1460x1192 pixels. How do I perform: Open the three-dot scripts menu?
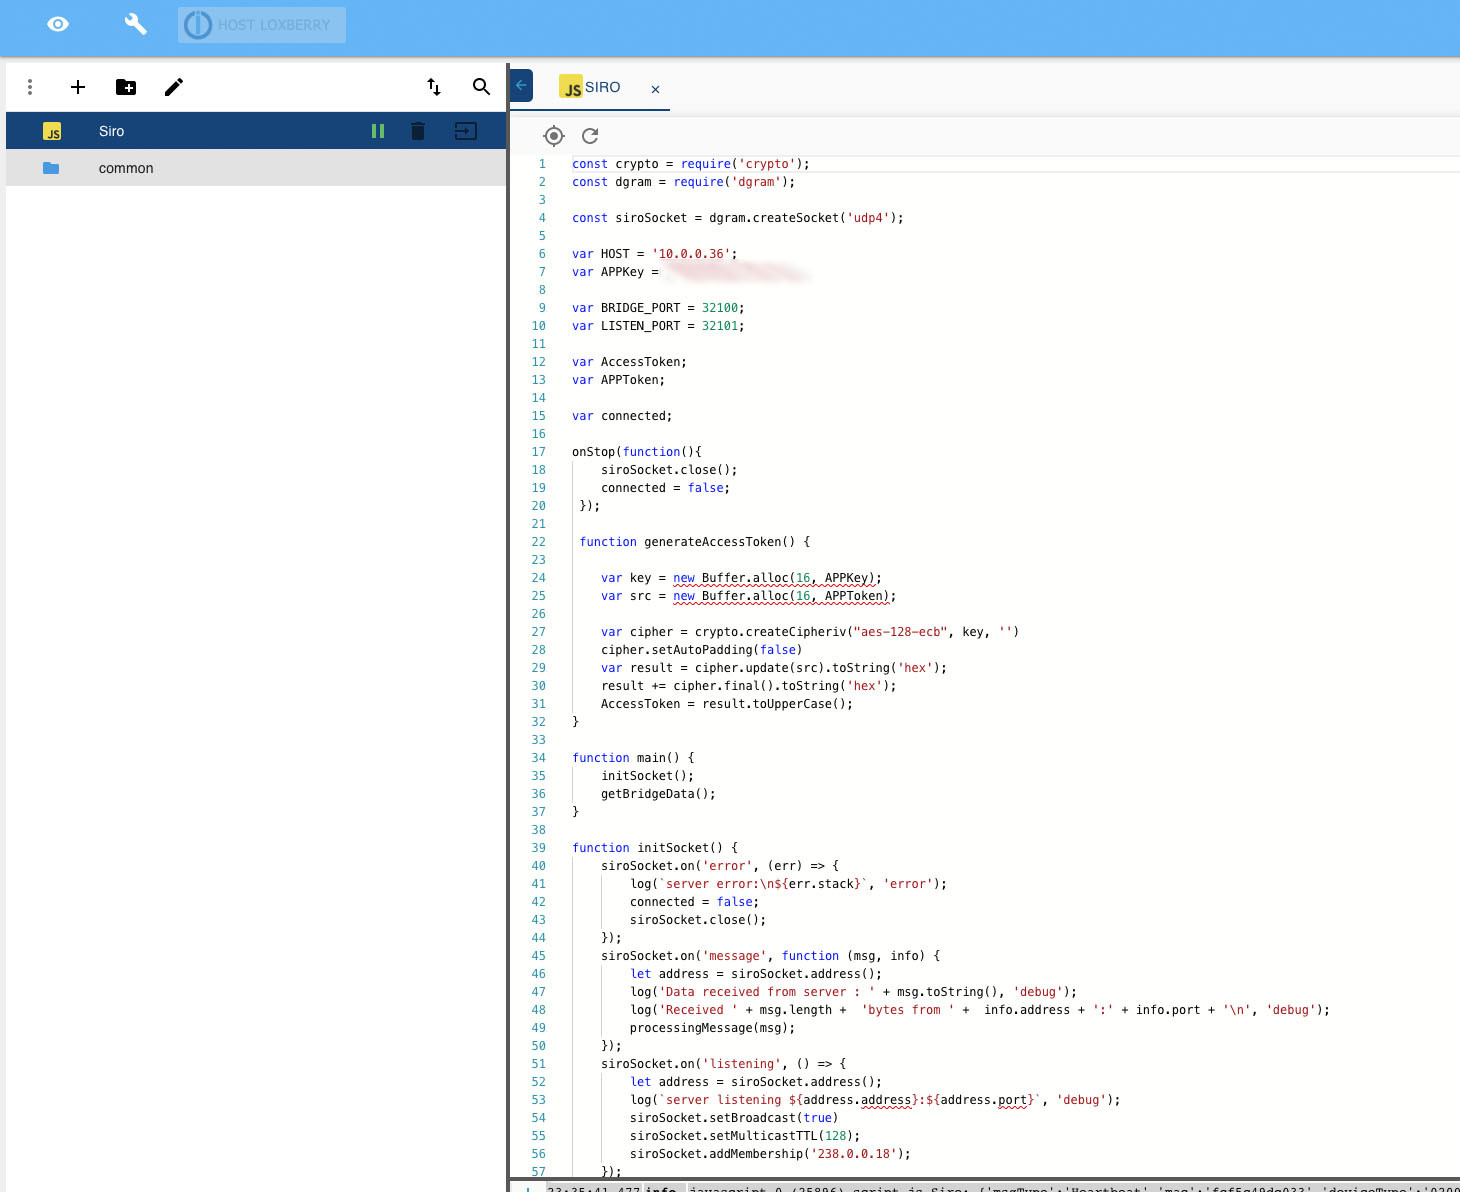tap(30, 87)
